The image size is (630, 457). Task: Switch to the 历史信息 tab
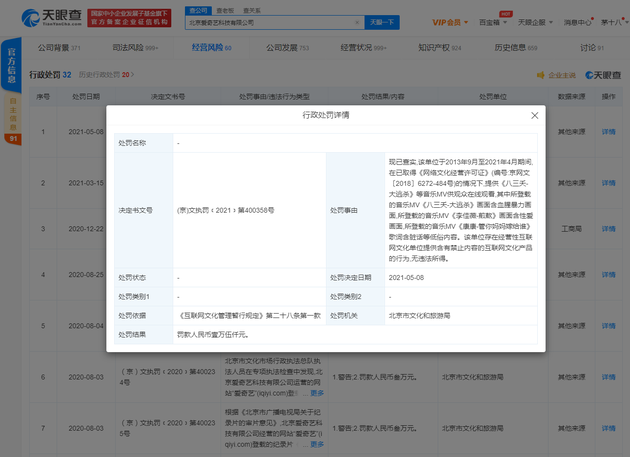click(x=515, y=48)
